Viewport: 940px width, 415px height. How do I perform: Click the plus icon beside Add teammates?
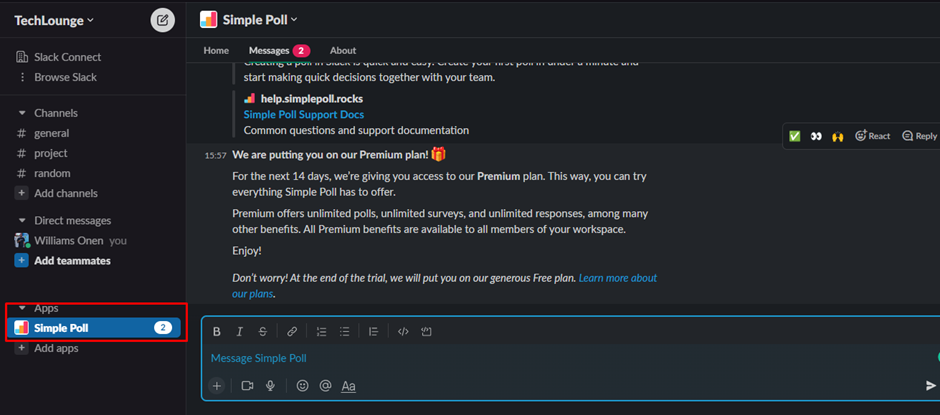[22, 261]
